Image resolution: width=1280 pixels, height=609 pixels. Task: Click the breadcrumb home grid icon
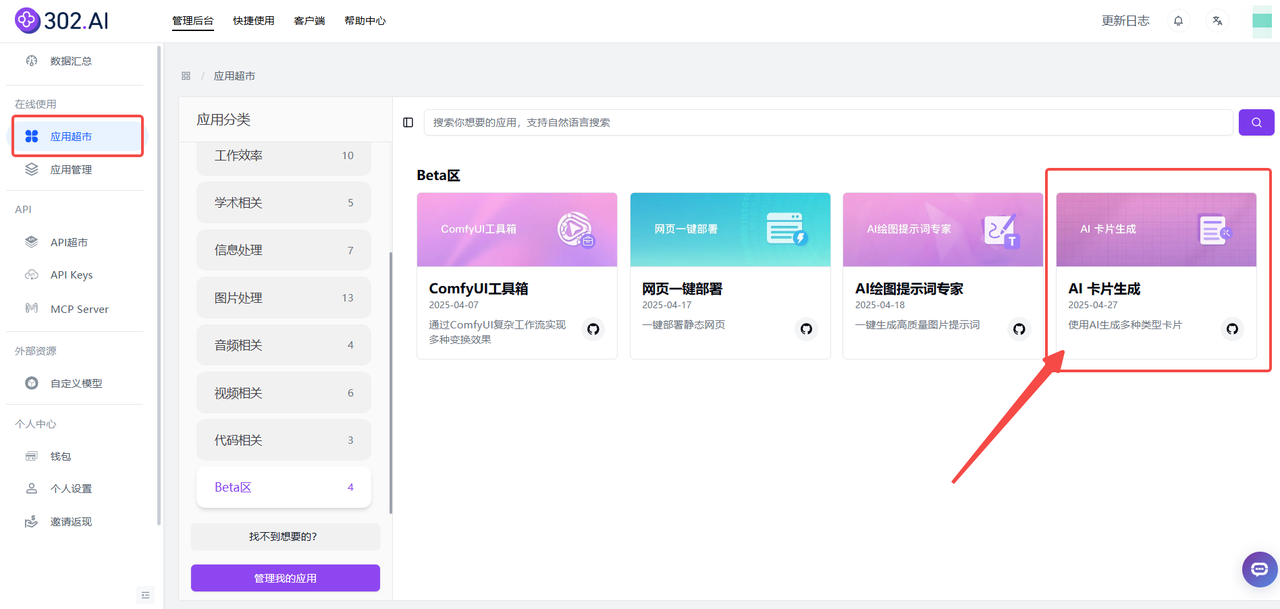tap(186, 76)
